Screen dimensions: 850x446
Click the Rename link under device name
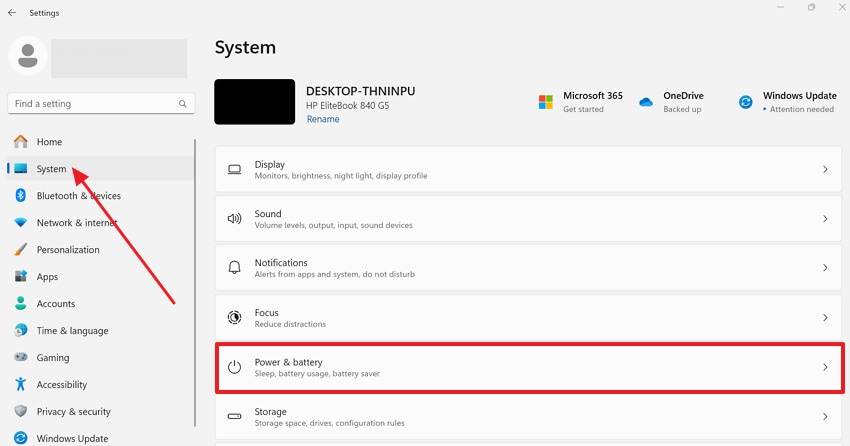point(323,119)
